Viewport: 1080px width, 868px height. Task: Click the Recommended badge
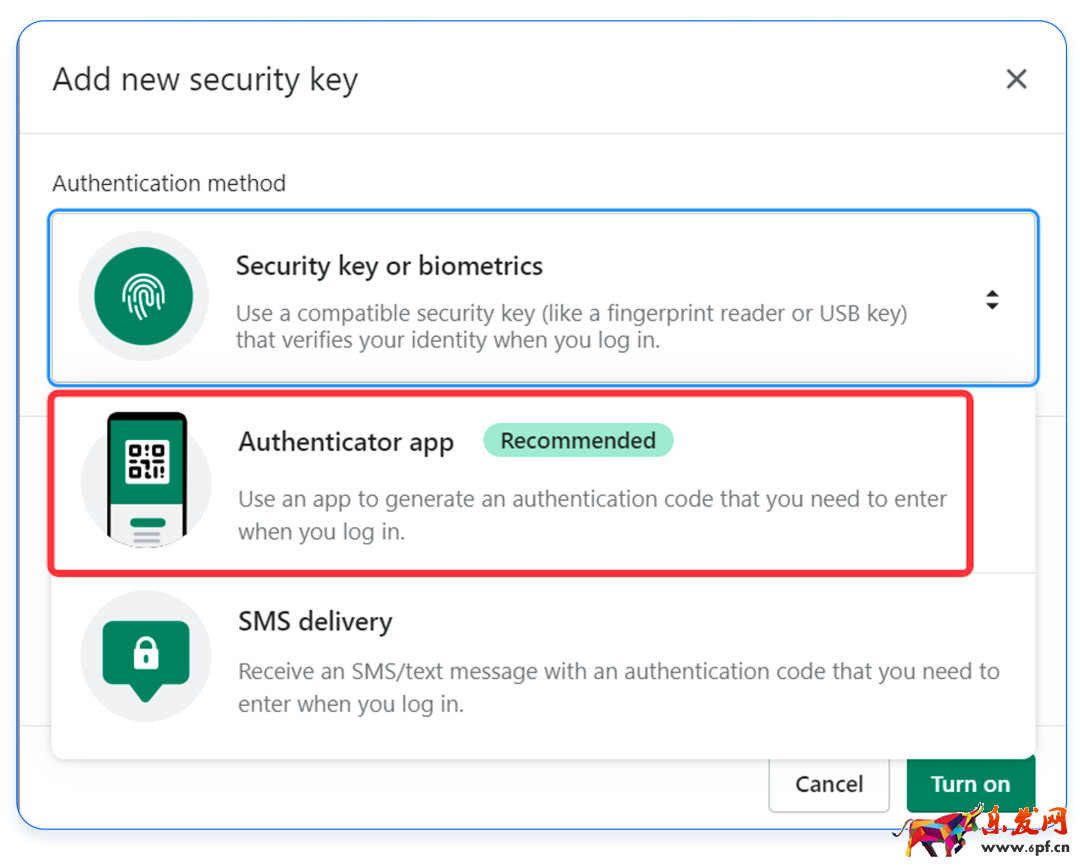pos(578,441)
